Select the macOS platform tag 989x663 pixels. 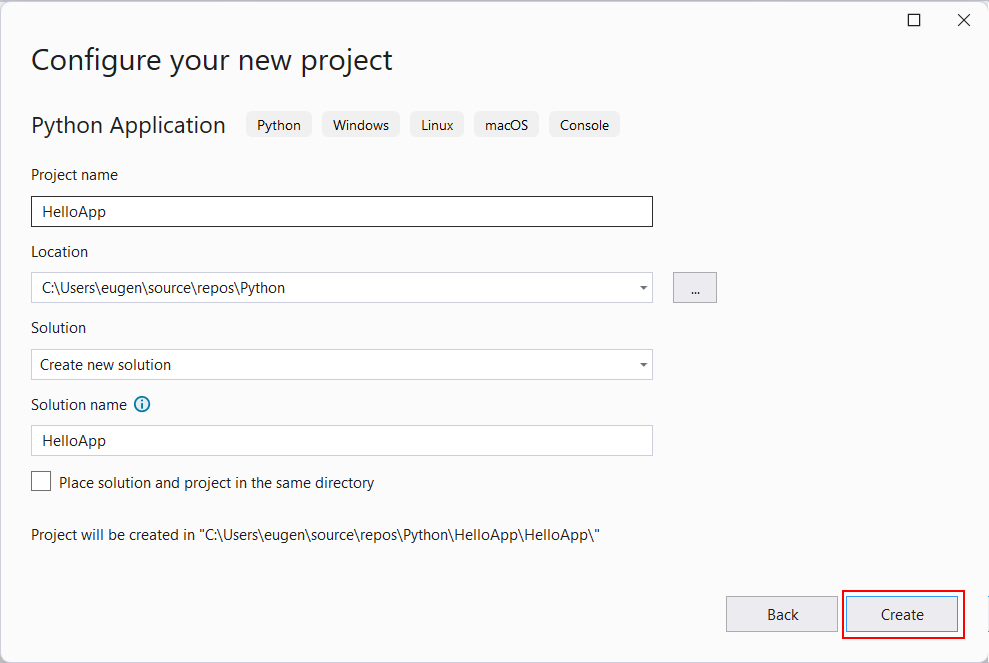pyautogui.click(x=506, y=125)
